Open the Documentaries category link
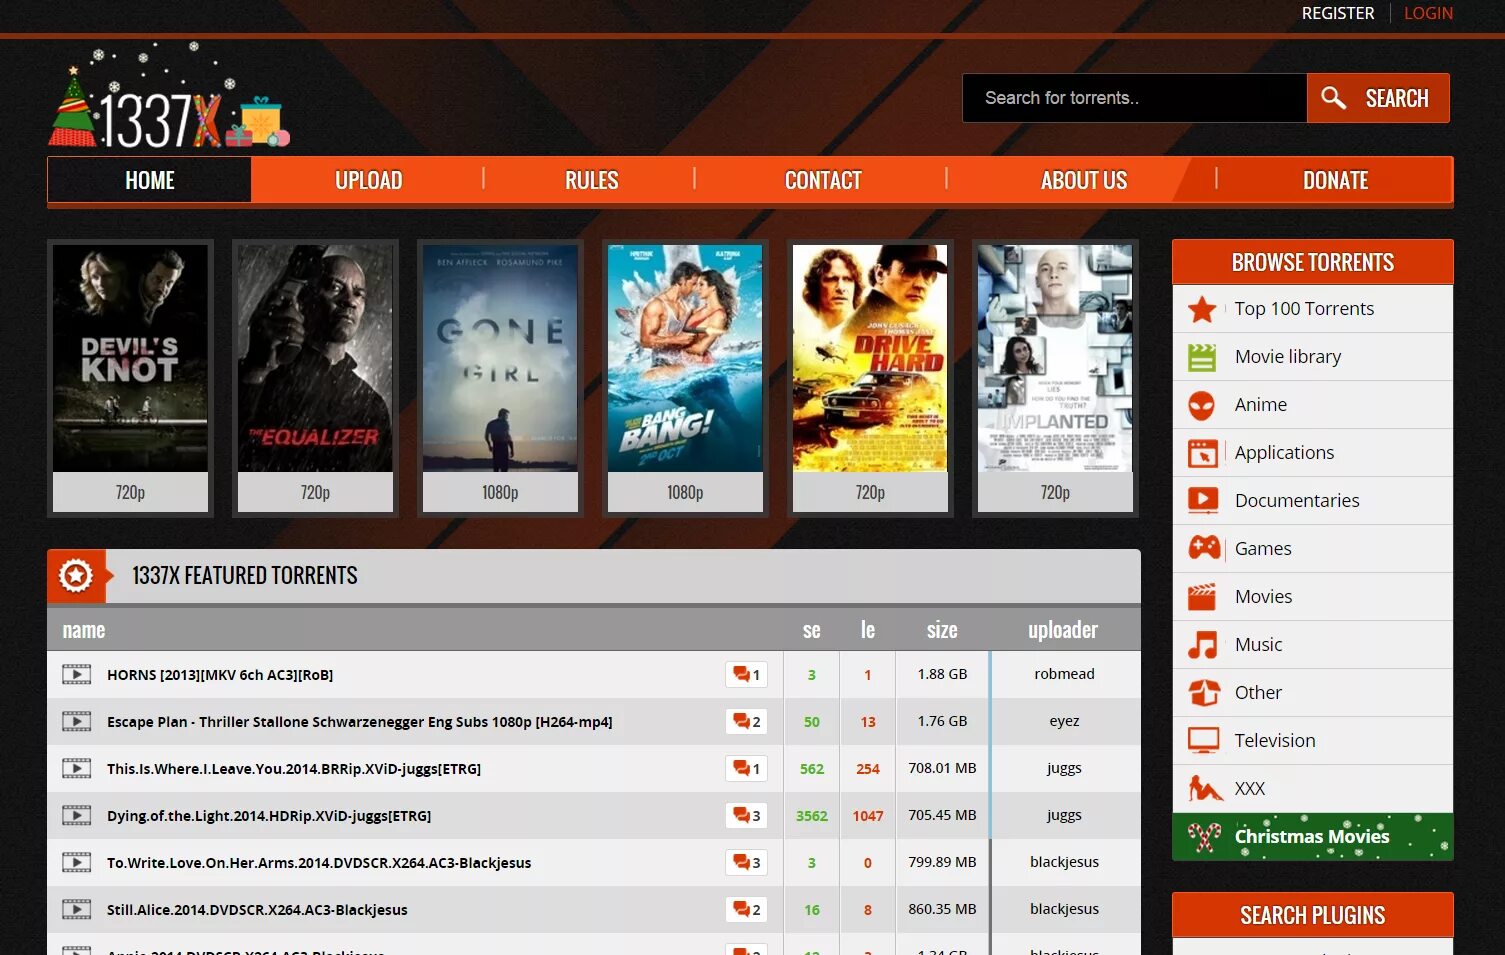Screen dimensions: 1505x955 point(1297,501)
